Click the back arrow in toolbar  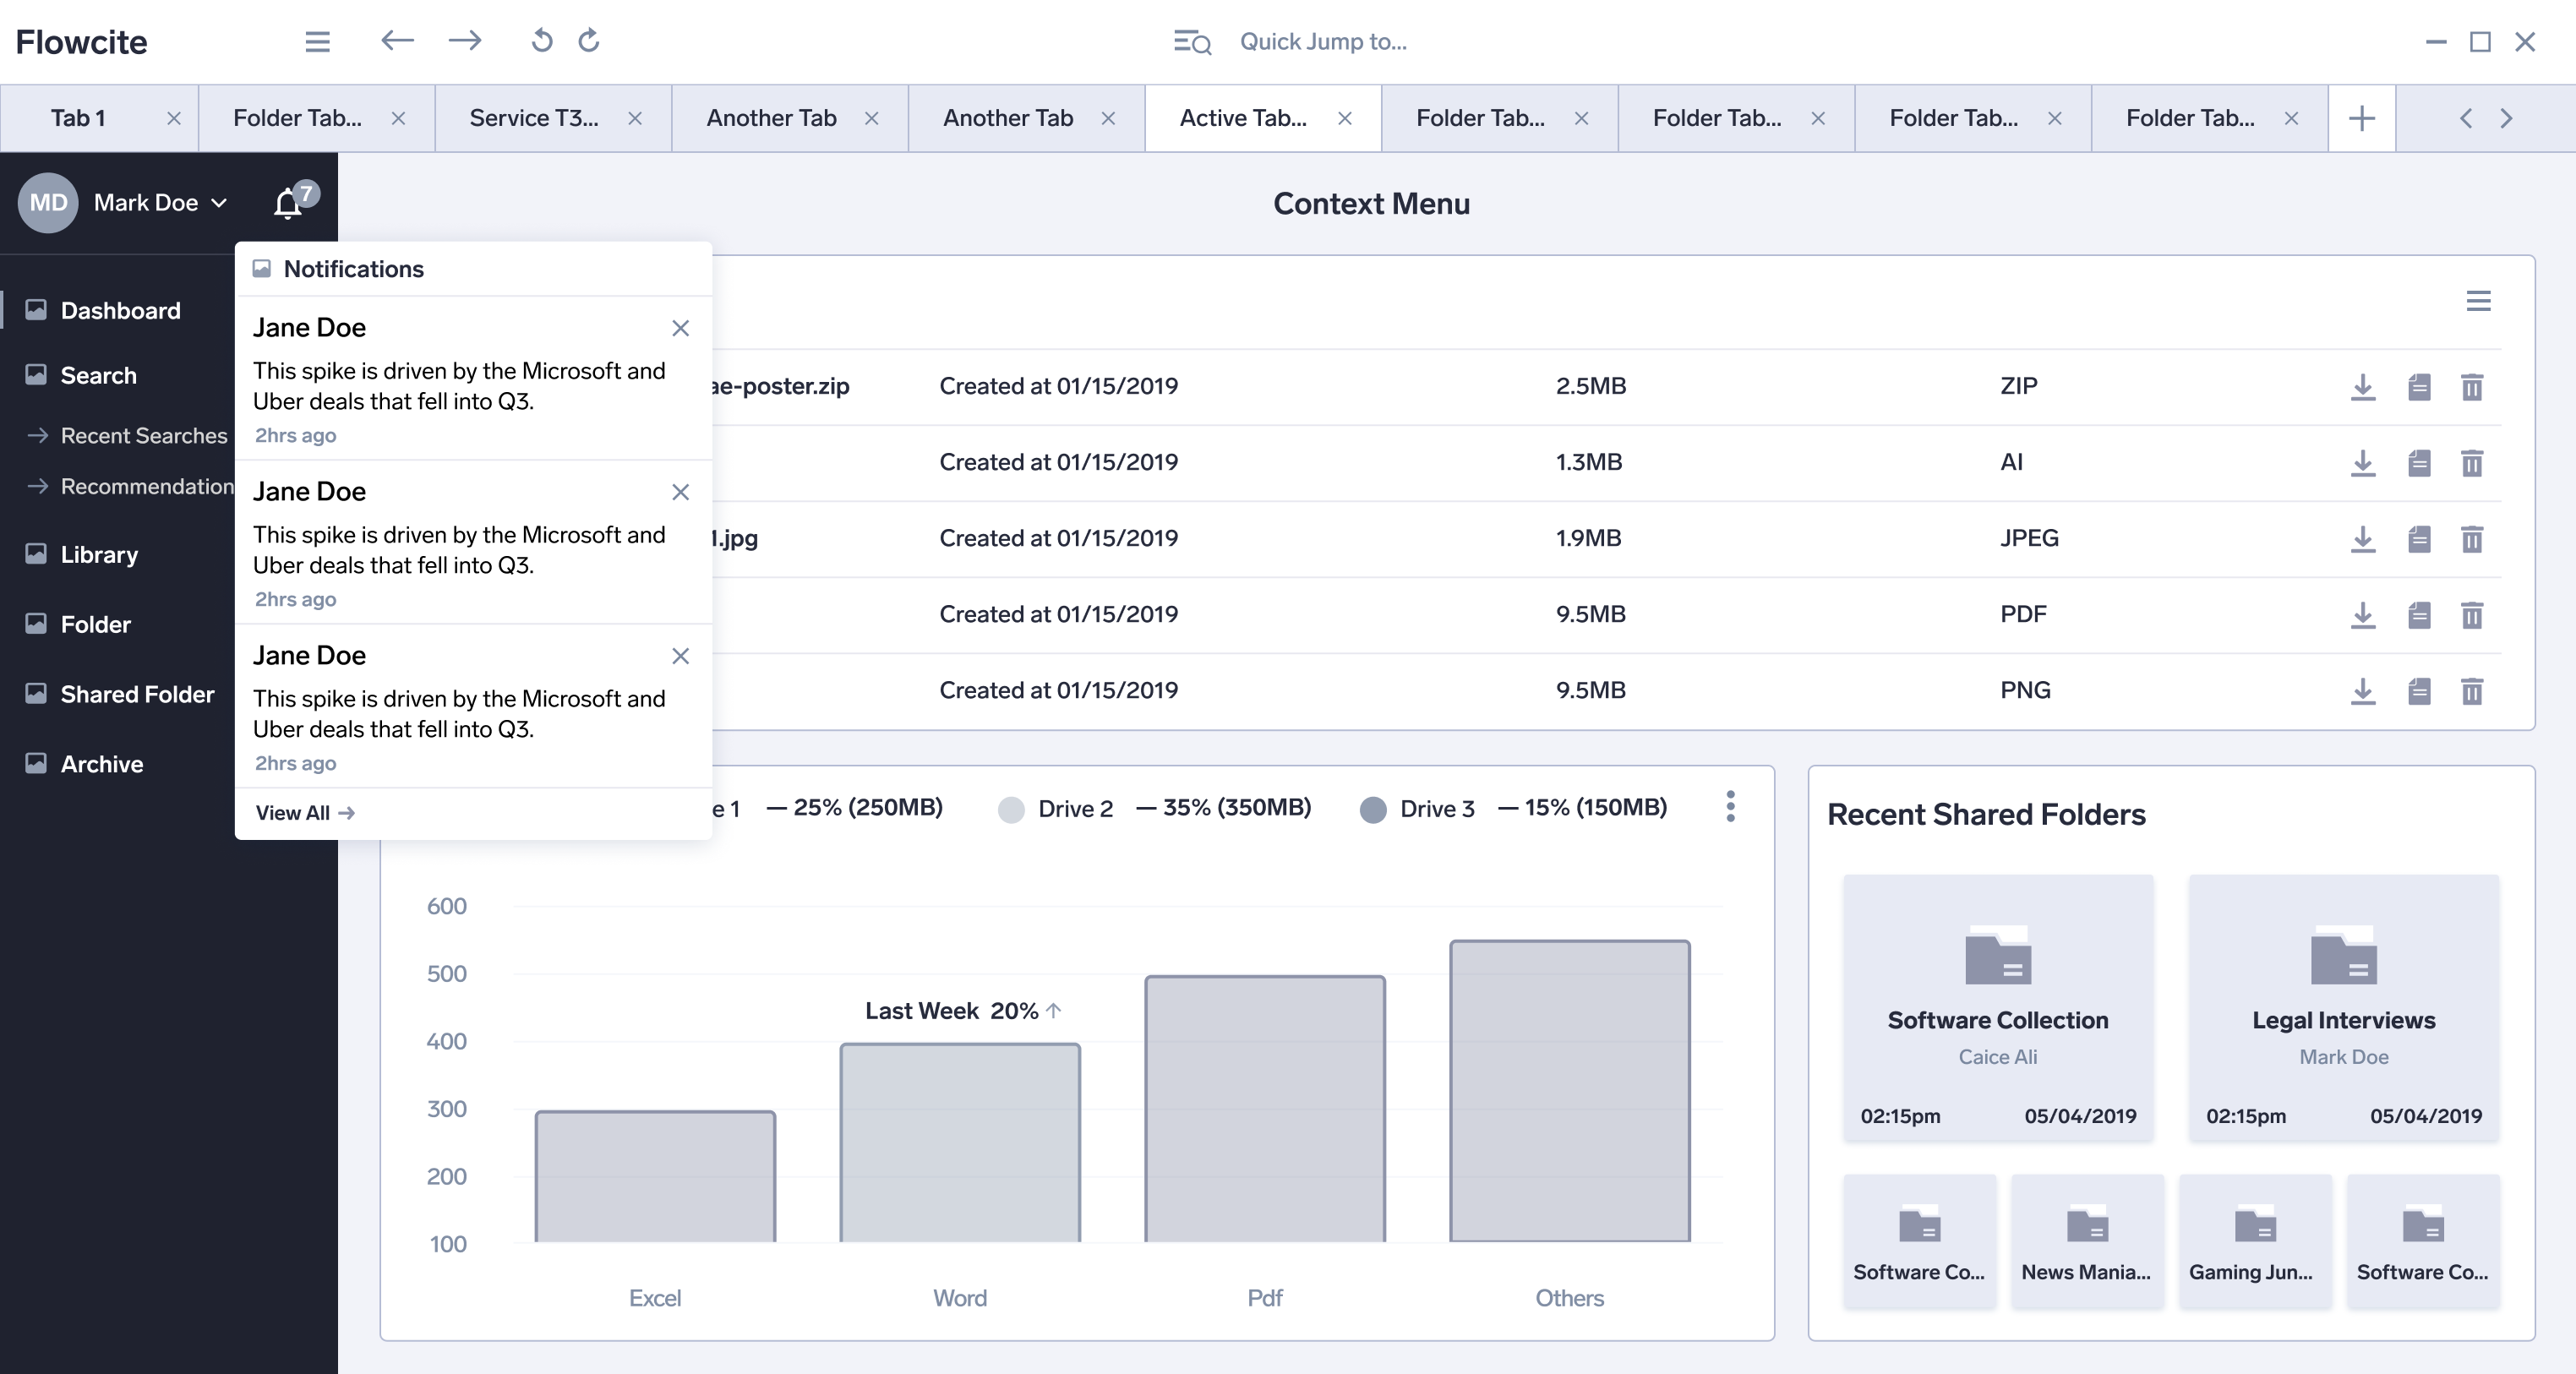[x=397, y=41]
